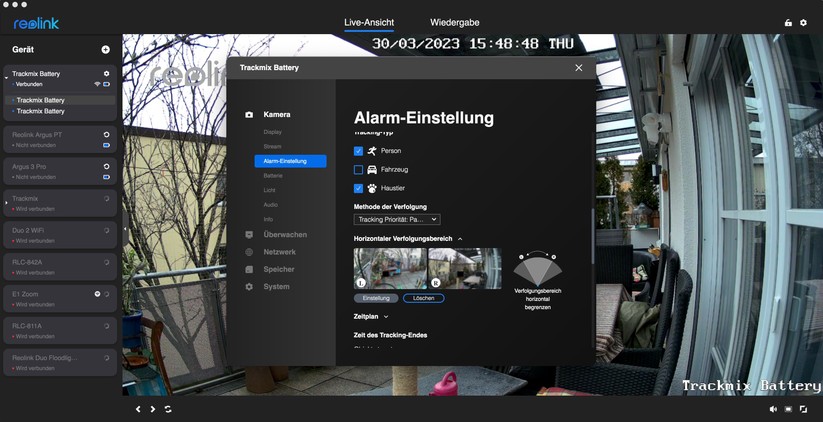The width and height of the screenshot is (823, 422).
Task: Switch to the Live-Ansicht tab
Action: point(369,23)
